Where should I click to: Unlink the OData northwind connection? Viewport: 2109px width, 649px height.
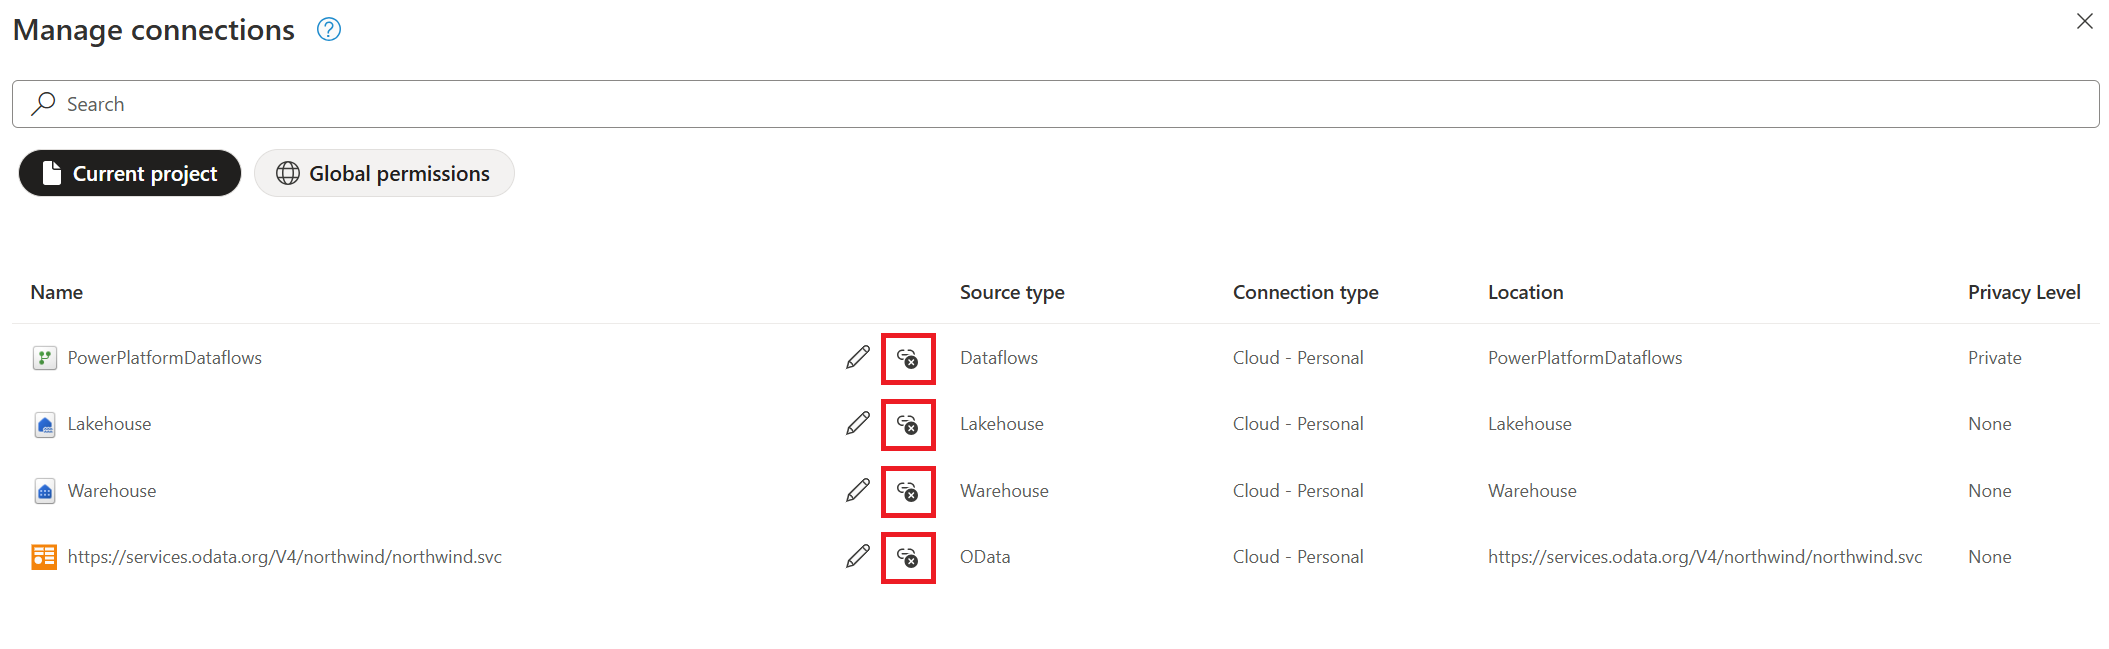tap(908, 558)
